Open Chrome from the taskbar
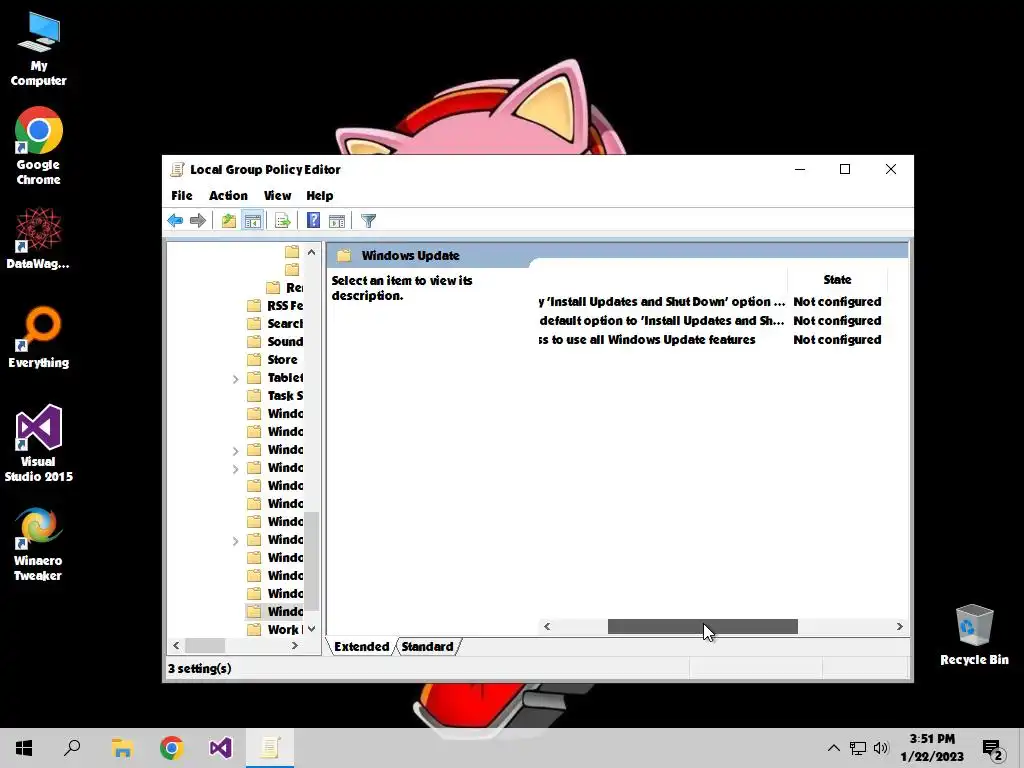Viewport: 1024px width, 768px height. pyautogui.click(x=172, y=748)
